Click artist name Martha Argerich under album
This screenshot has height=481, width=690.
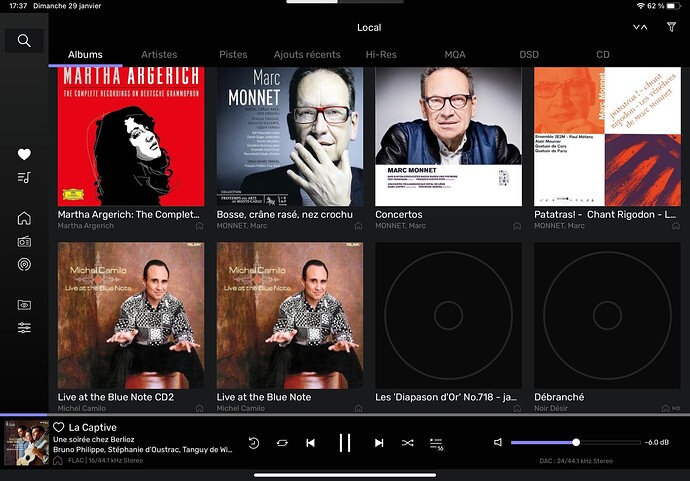tap(86, 226)
